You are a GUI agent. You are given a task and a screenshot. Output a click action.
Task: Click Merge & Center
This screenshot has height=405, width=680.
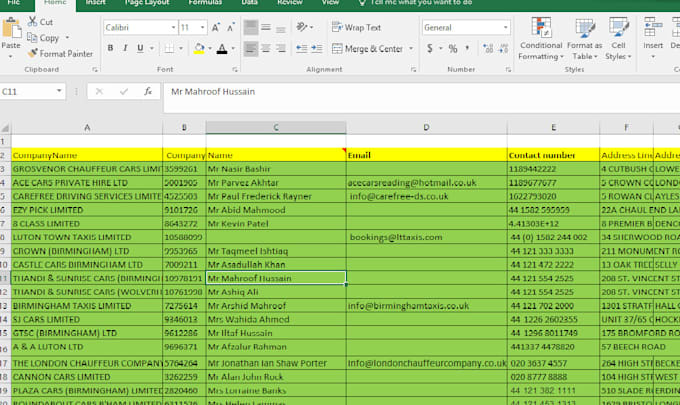(x=368, y=49)
